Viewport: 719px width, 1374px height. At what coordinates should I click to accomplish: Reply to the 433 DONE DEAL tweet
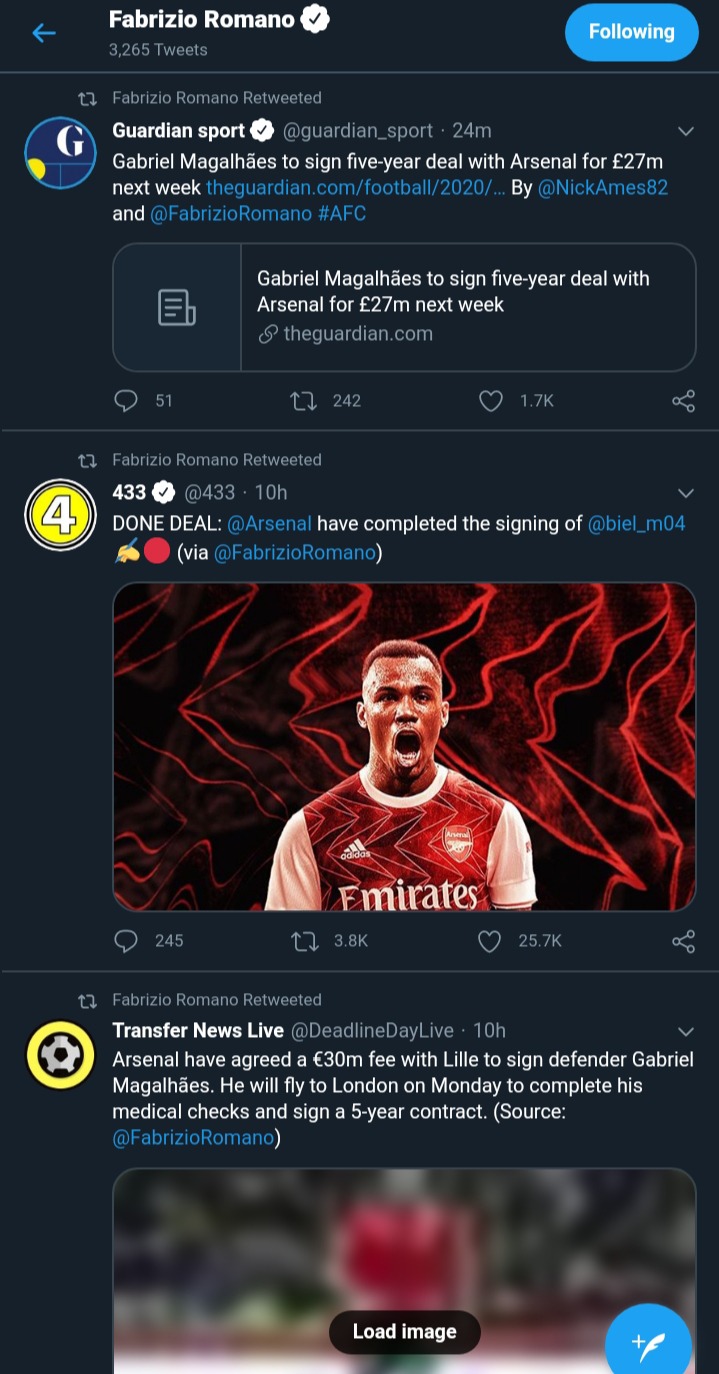pyautogui.click(x=126, y=941)
